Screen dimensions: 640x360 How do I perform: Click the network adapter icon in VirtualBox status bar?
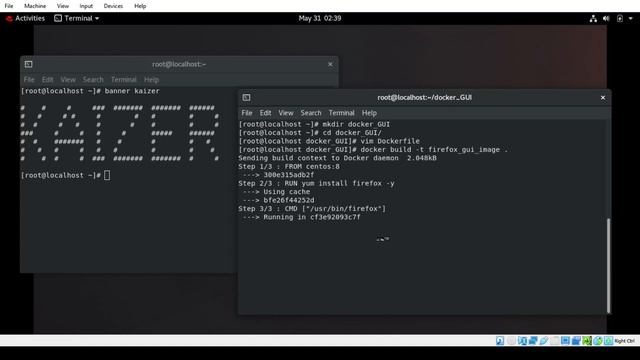click(533, 341)
